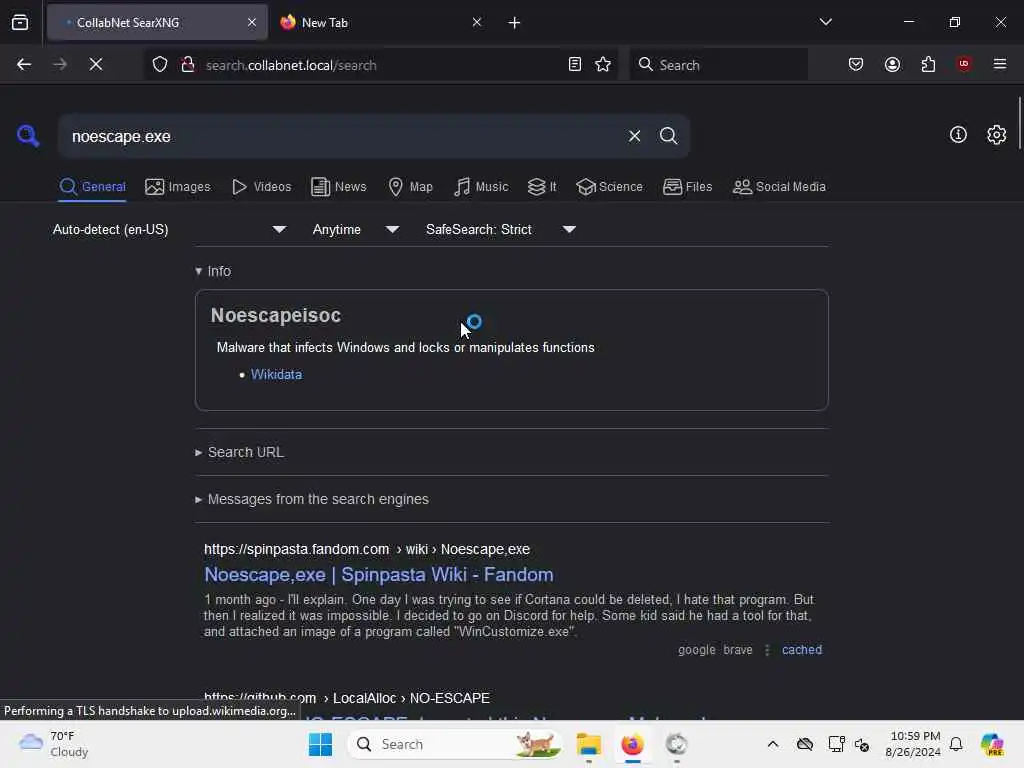View site security lock information
1024x768 pixels.
point(187,64)
